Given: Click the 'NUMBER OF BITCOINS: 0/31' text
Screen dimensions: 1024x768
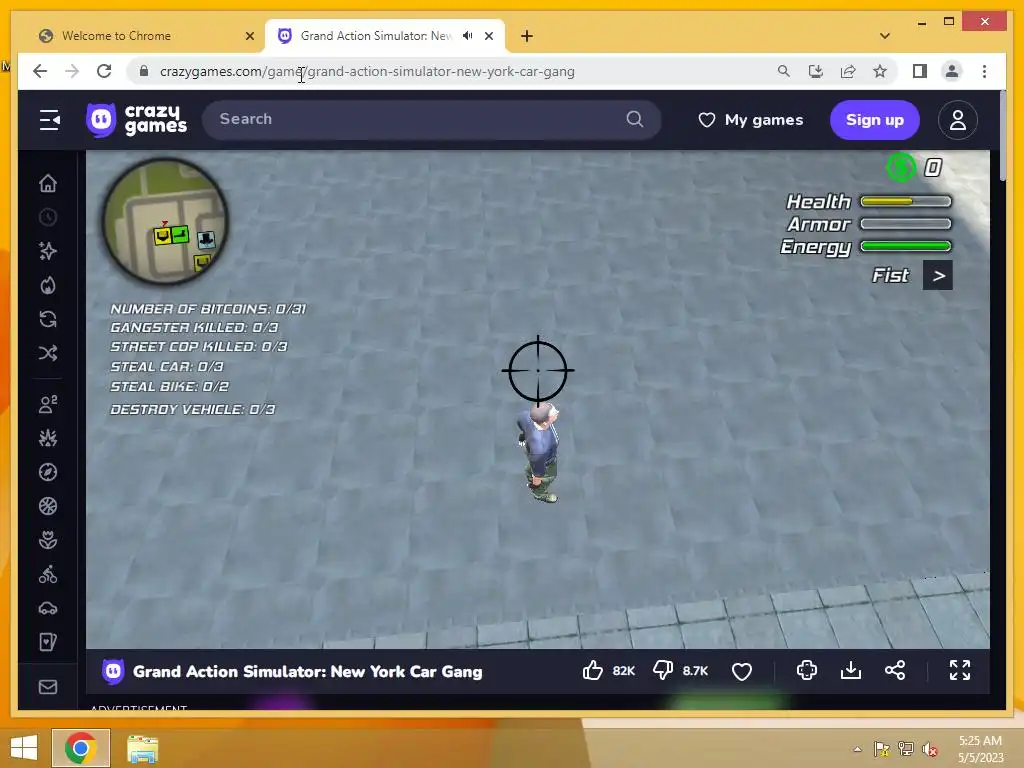Looking at the screenshot, I should point(208,309).
